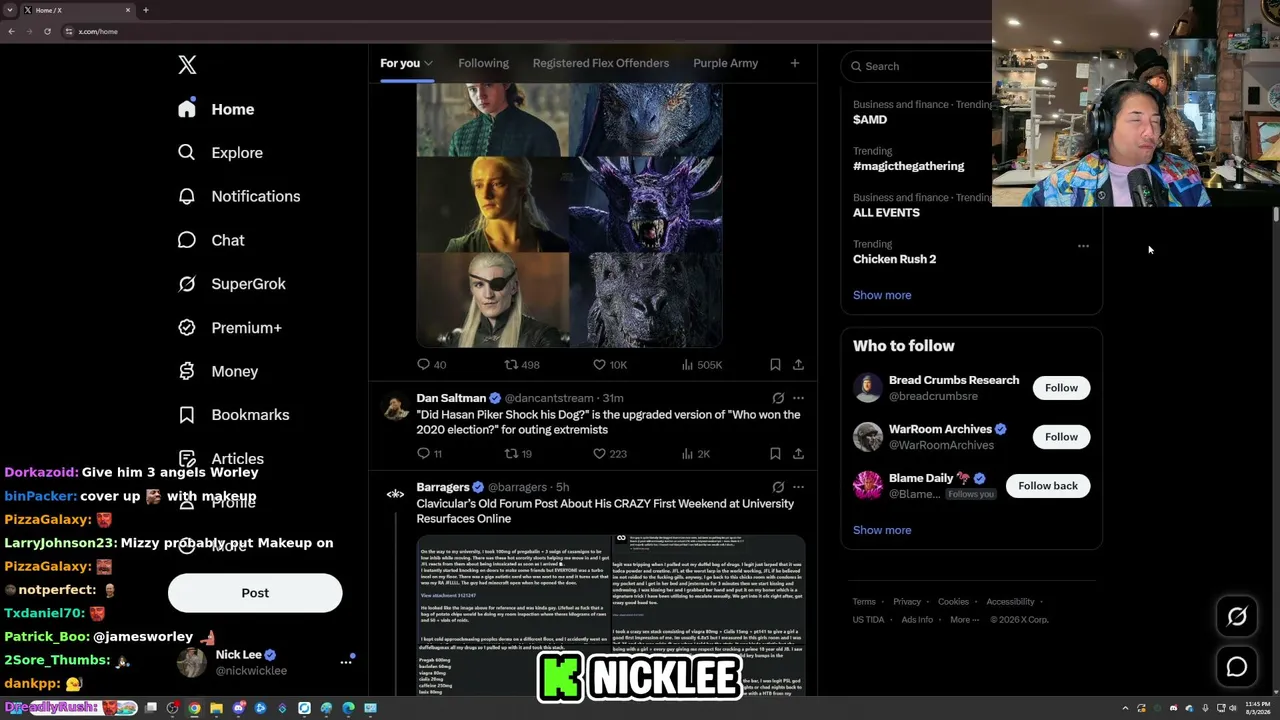This screenshot has width=1280, height=720.
Task: Expand the For you dropdown arrow
Action: (428, 64)
